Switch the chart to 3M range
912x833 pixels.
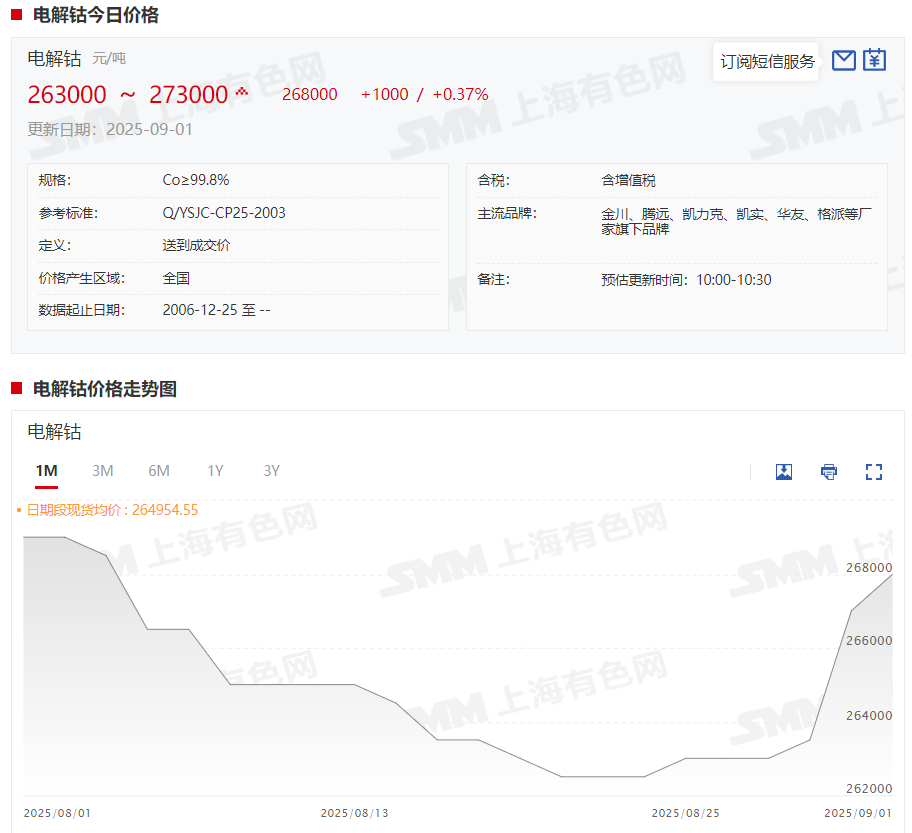[x=102, y=471]
